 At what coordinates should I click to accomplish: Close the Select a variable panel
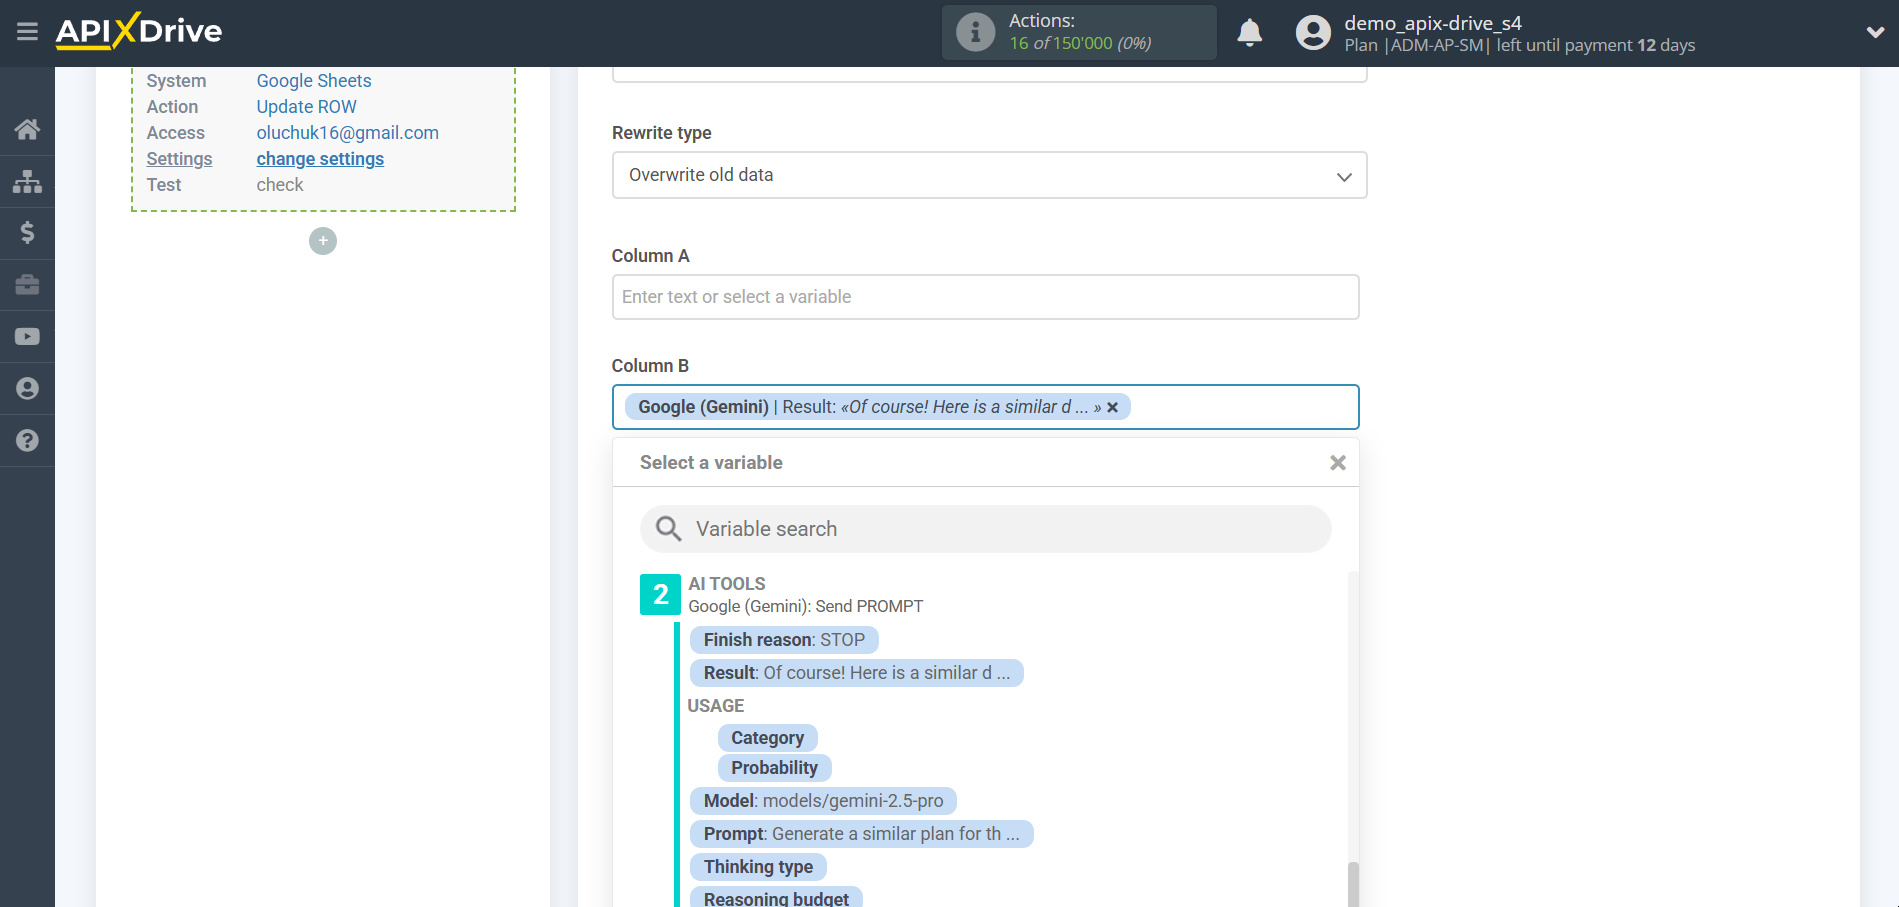tap(1337, 463)
